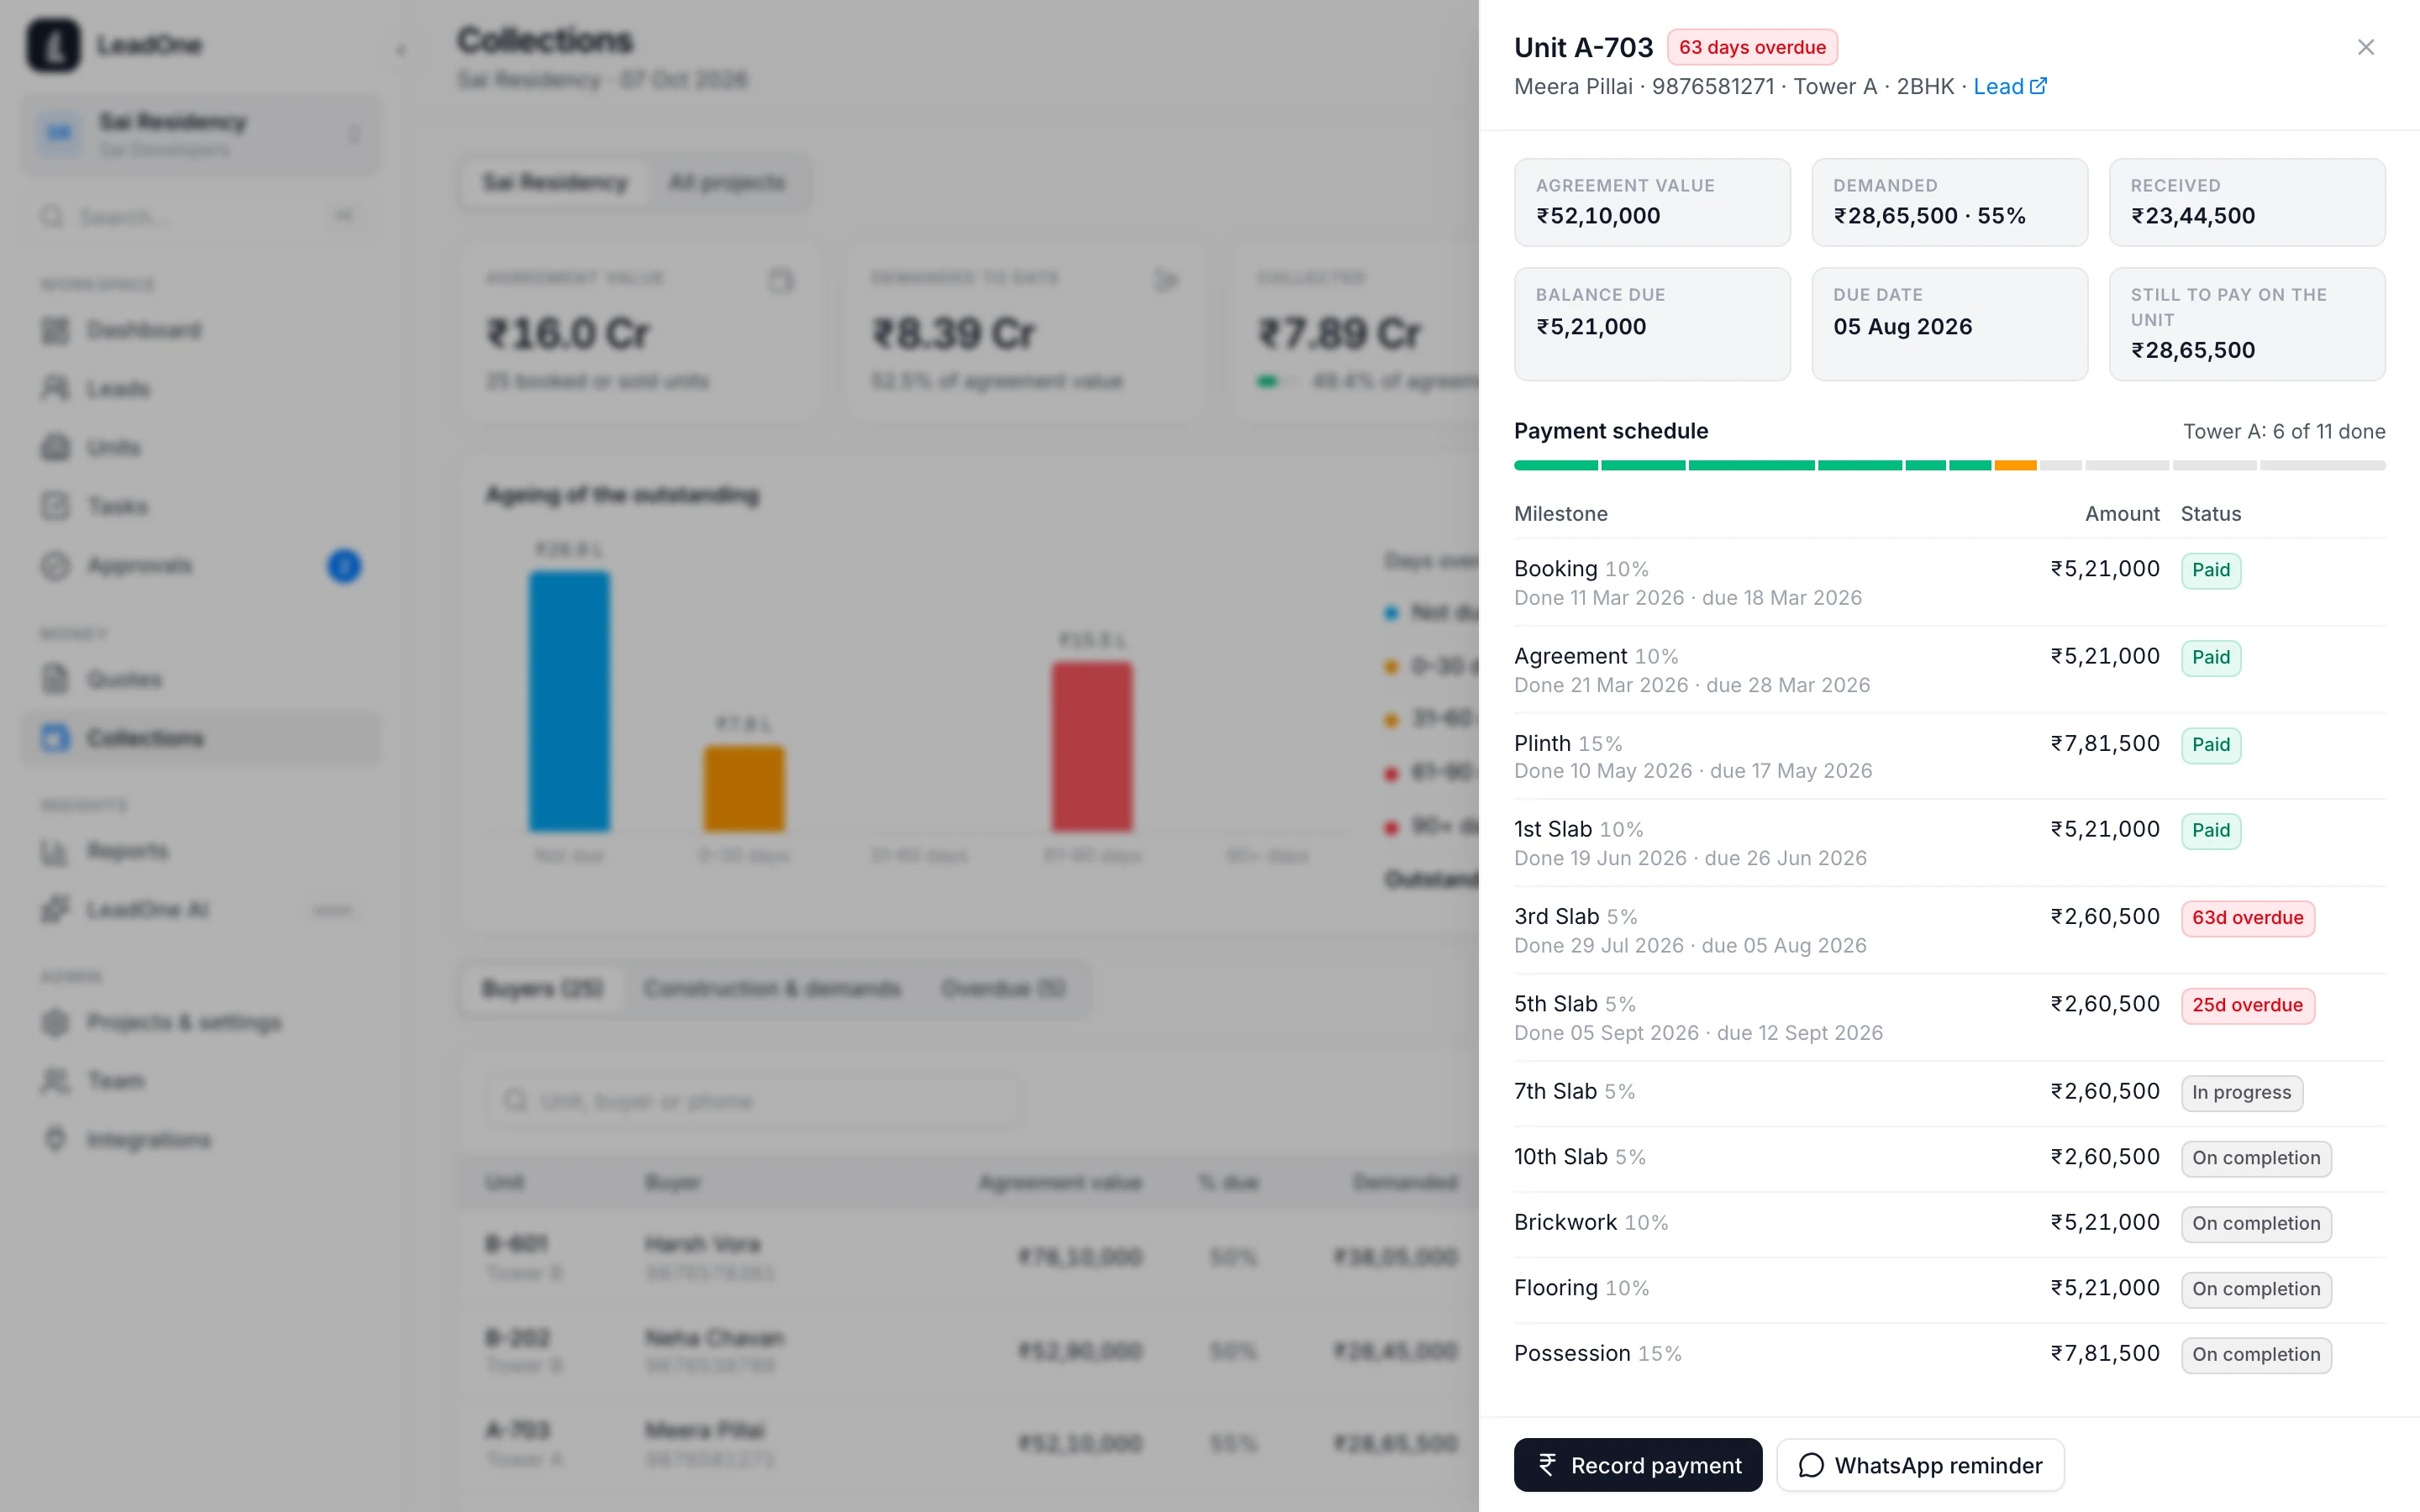Click the Received ₹23,44,500 card
Image resolution: width=2420 pixels, height=1512 pixels.
click(x=2247, y=202)
